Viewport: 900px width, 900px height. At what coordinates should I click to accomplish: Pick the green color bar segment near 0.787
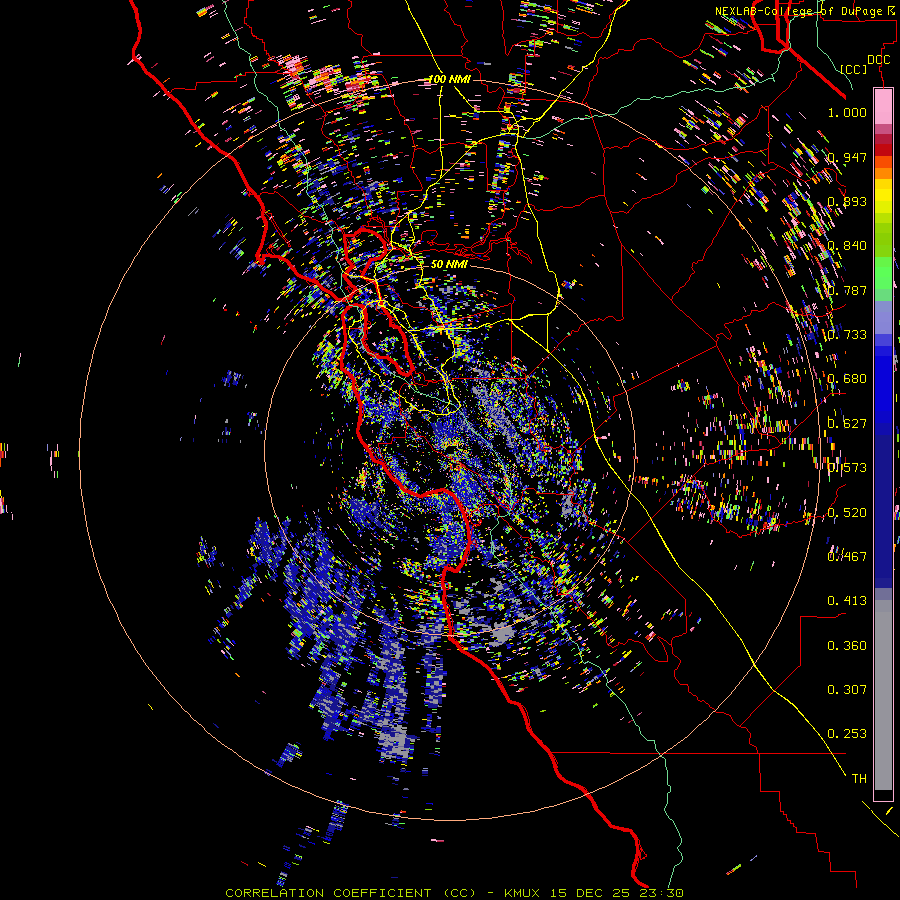coord(883,279)
